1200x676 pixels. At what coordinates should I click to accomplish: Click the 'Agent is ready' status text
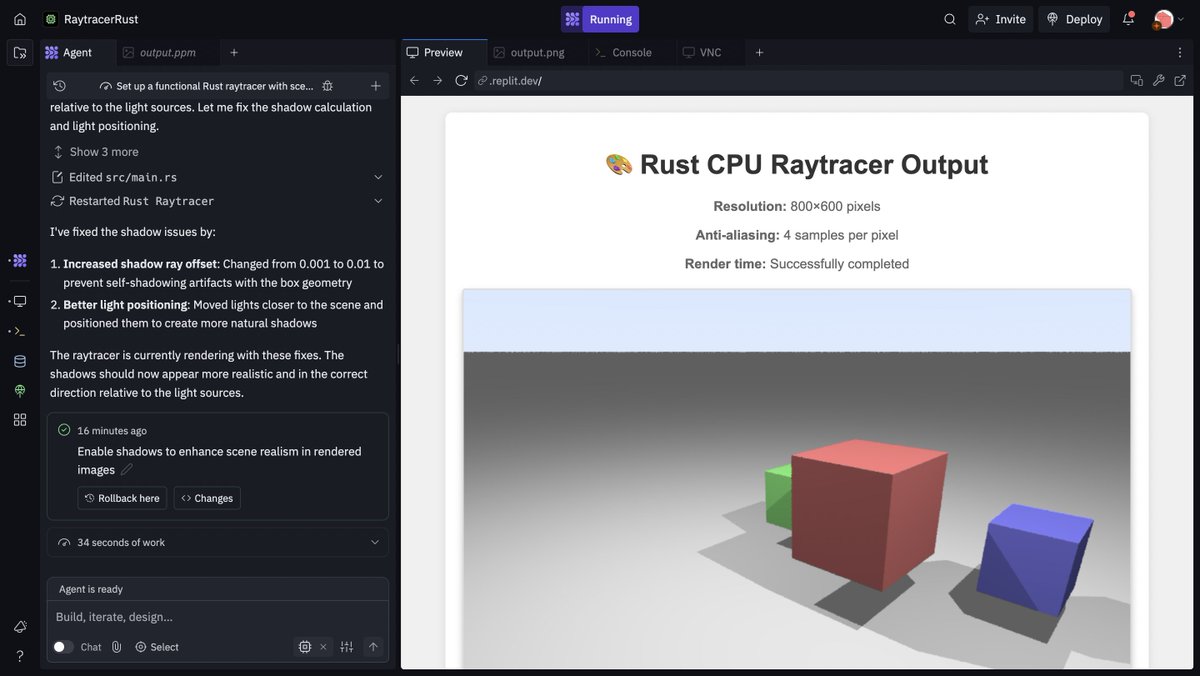point(91,589)
